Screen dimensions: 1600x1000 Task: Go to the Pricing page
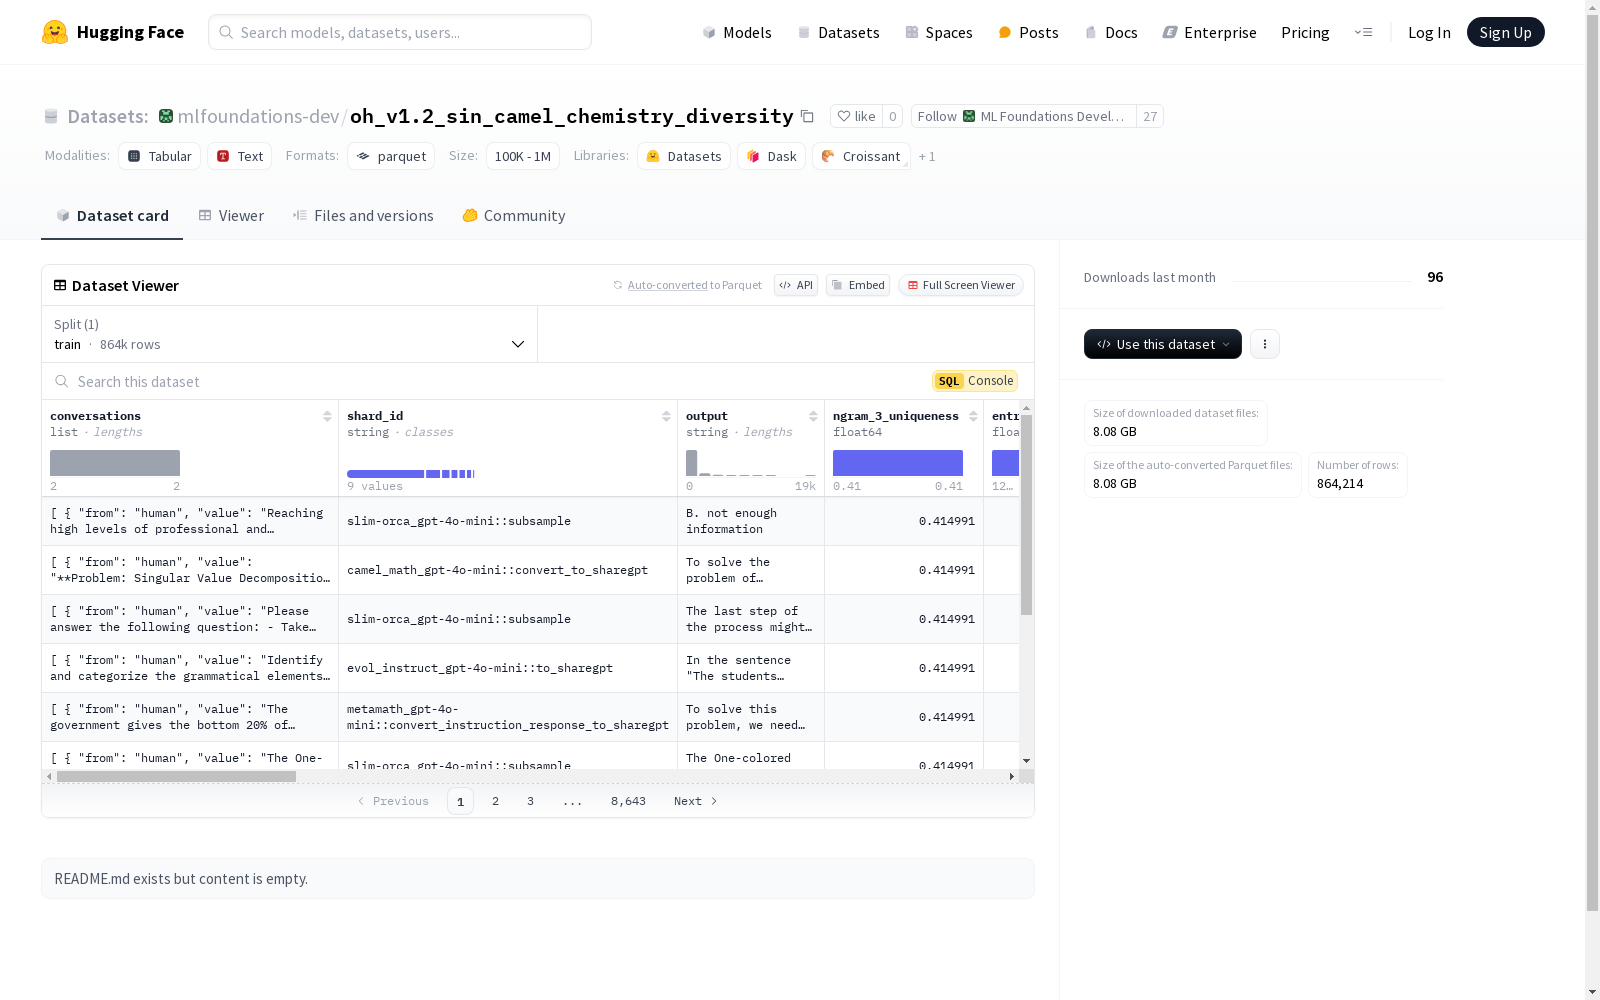pyautogui.click(x=1305, y=32)
